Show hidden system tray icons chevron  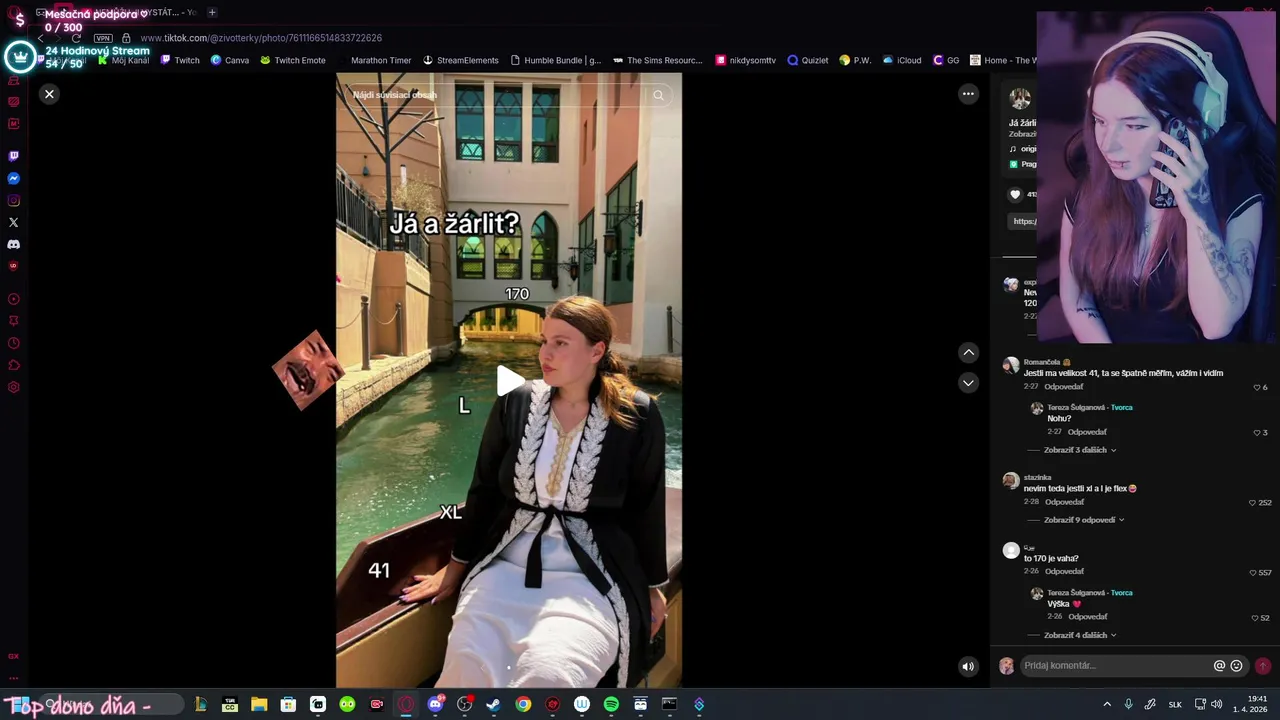[x=1107, y=704]
